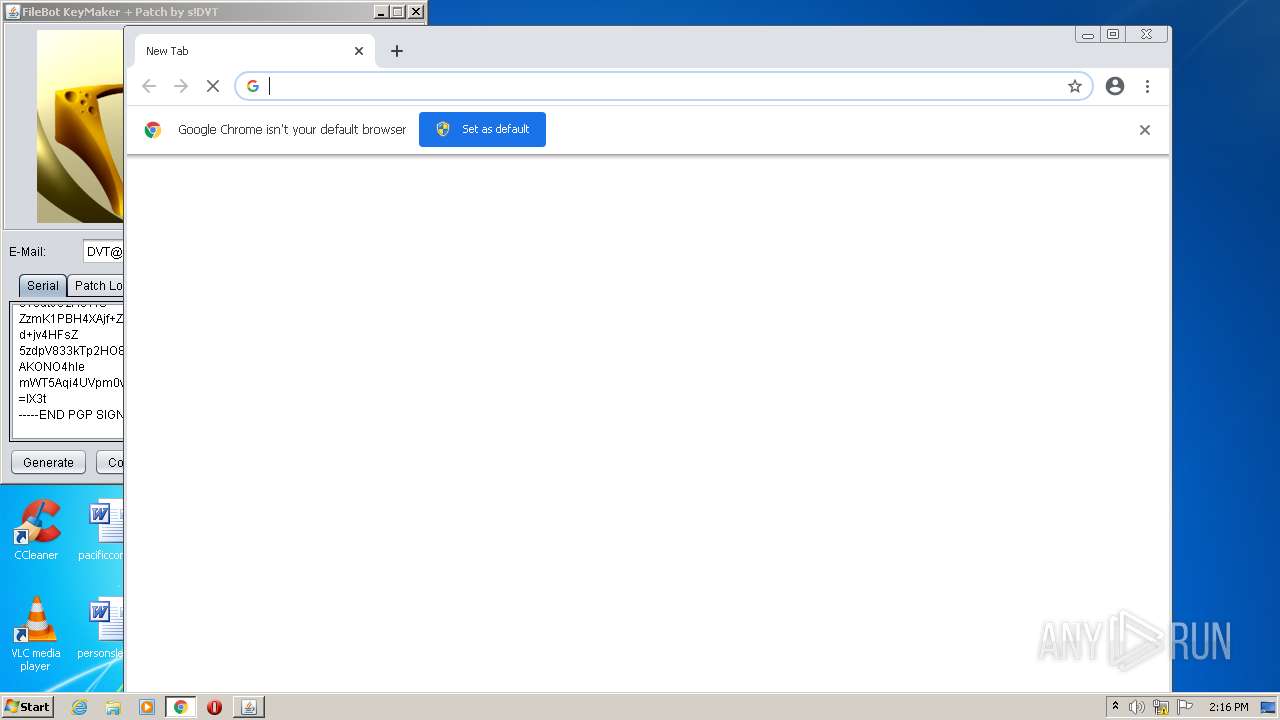Go forward in Chrome
Viewport: 1280px width, 720px height.
tap(181, 87)
